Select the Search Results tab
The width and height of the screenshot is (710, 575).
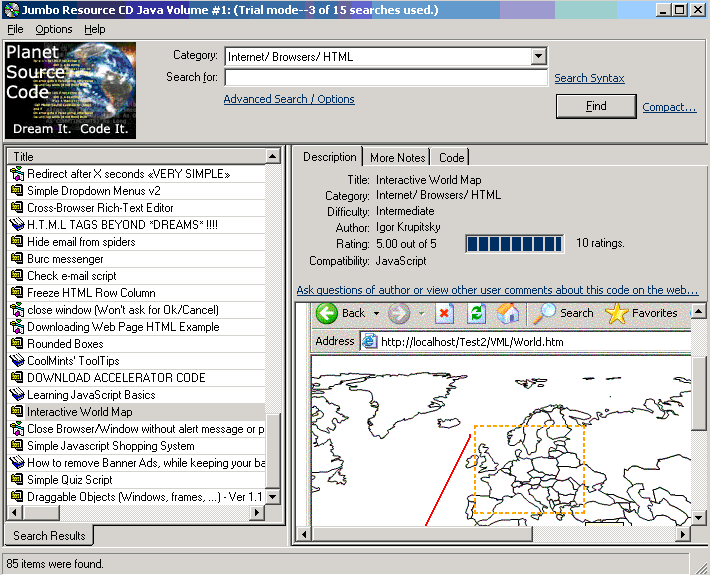click(49, 536)
